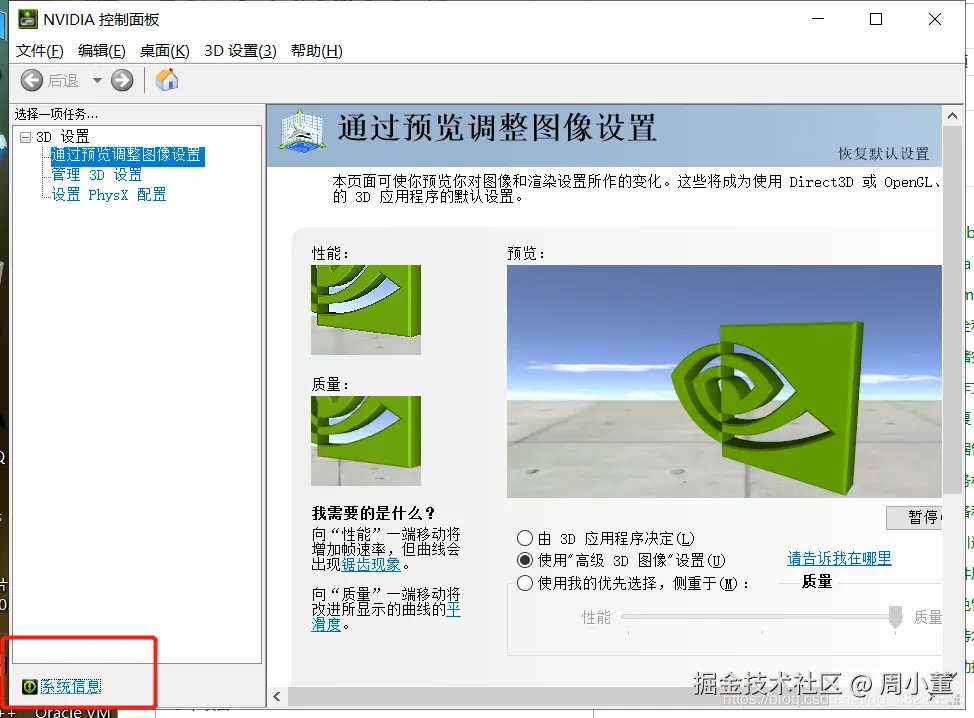The image size is (974, 718).
Task: Click the Forward arrow toolbar icon
Action: (122, 80)
